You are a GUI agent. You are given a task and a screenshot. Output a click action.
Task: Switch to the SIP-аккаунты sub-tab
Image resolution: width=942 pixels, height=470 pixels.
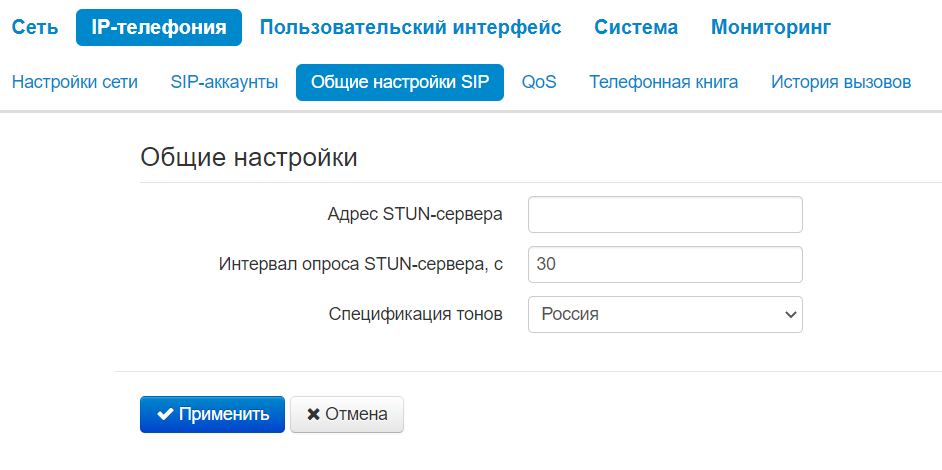pyautogui.click(x=224, y=82)
